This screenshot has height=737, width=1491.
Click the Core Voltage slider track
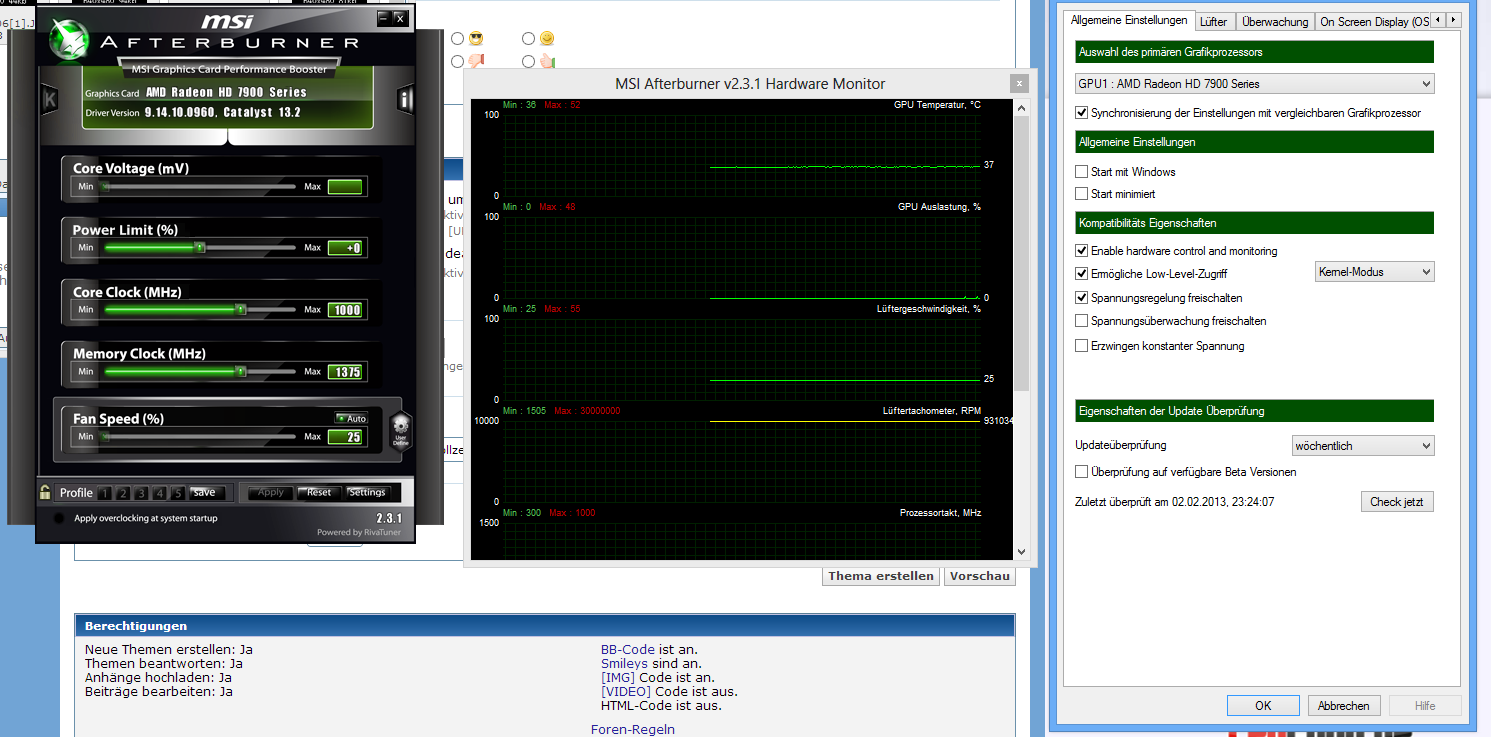(200, 187)
